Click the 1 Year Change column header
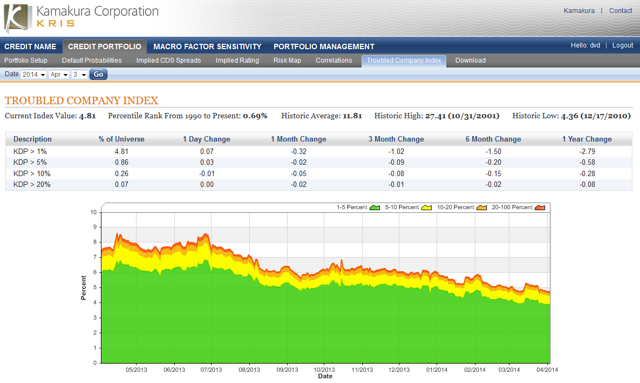This screenshot has width=640, height=383. (x=587, y=139)
